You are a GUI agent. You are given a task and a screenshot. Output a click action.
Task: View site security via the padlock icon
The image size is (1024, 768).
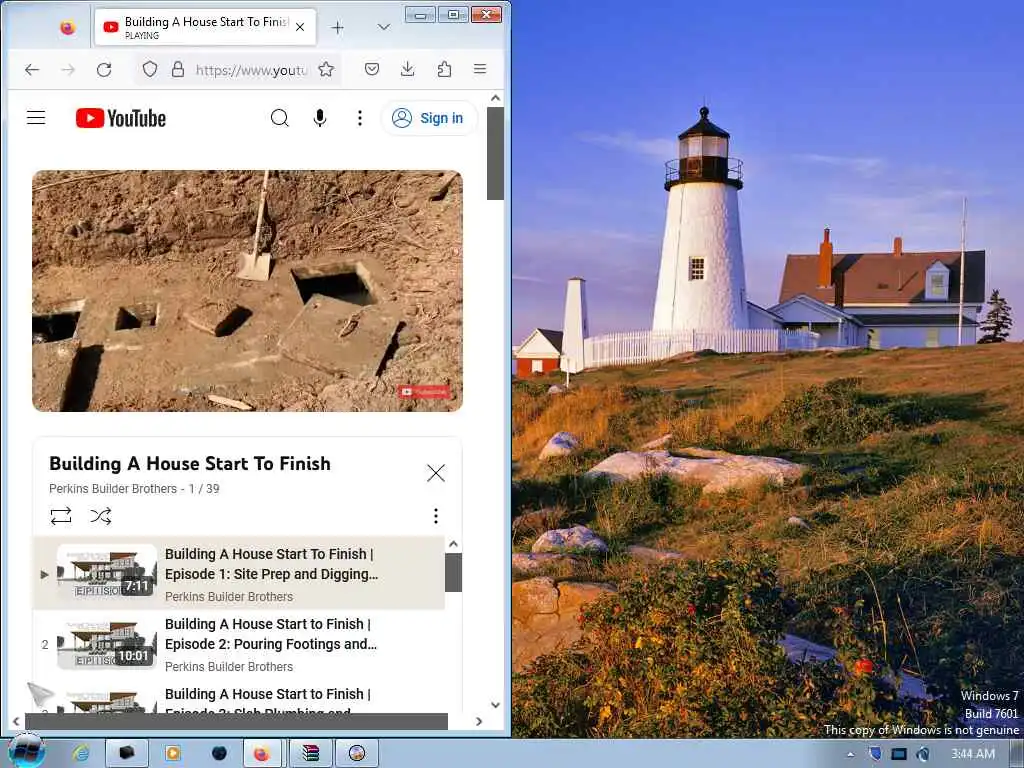177,69
